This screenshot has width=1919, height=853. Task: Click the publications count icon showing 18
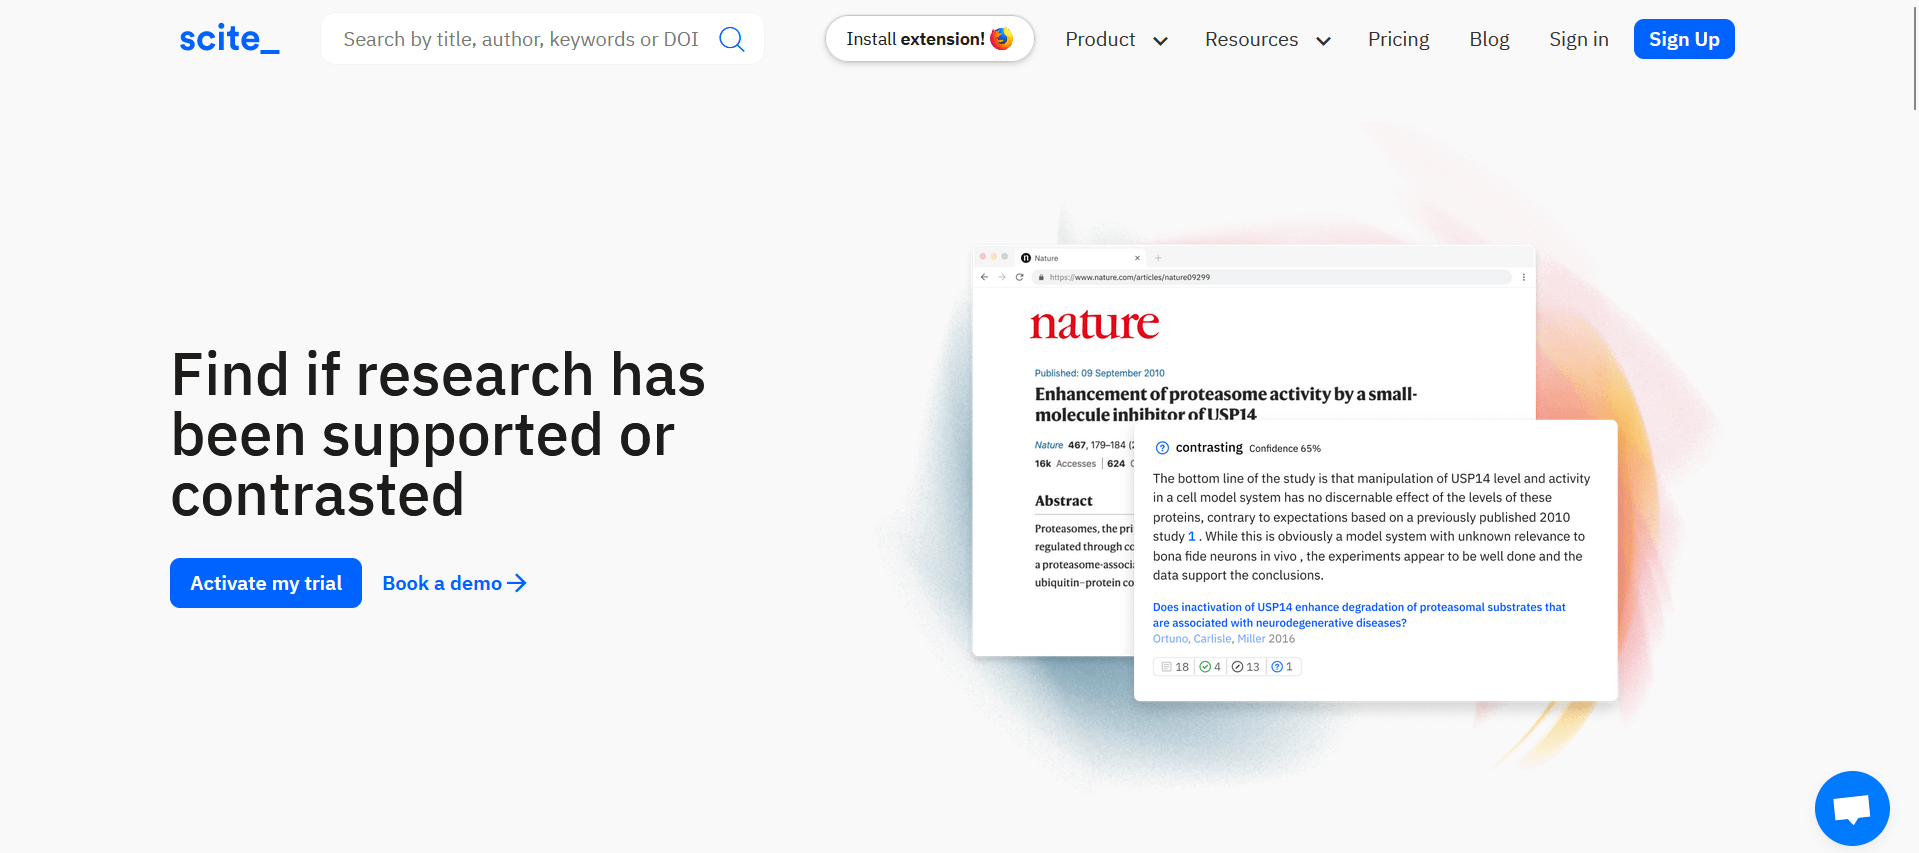1166,667
